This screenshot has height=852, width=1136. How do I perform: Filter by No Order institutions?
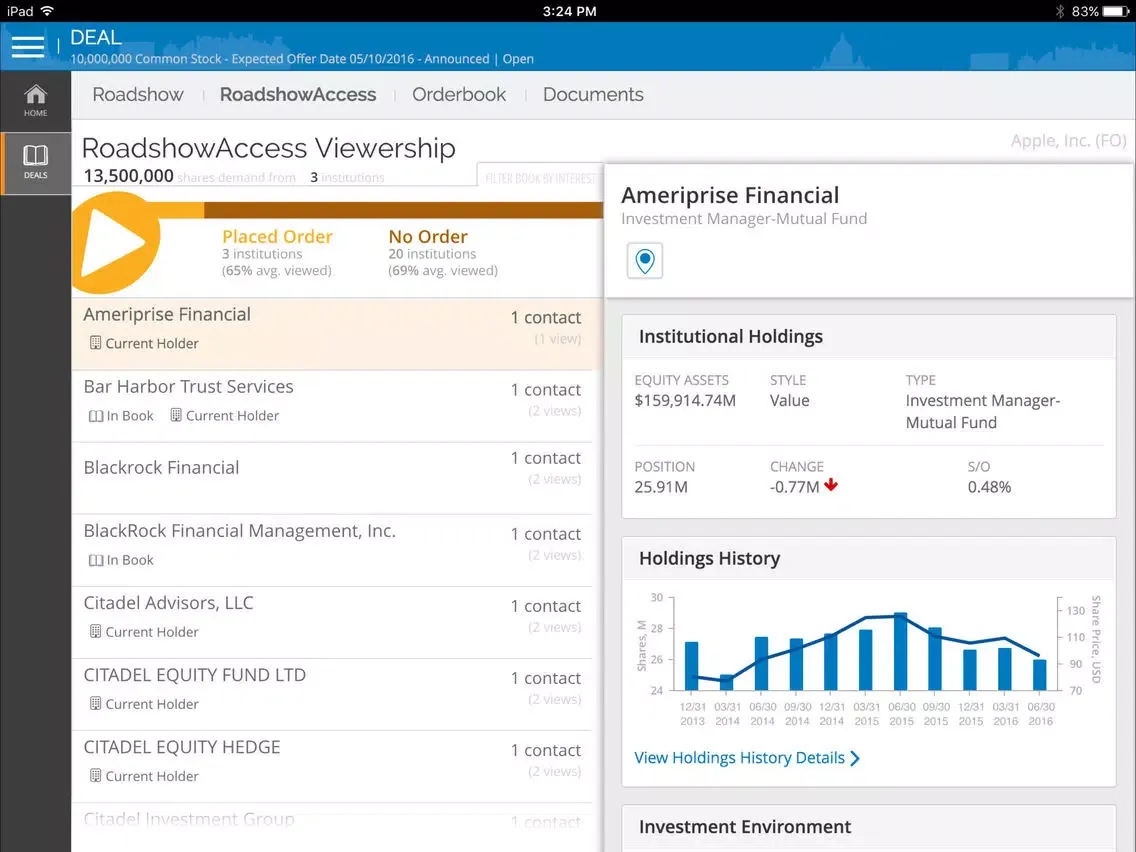click(x=443, y=253)
